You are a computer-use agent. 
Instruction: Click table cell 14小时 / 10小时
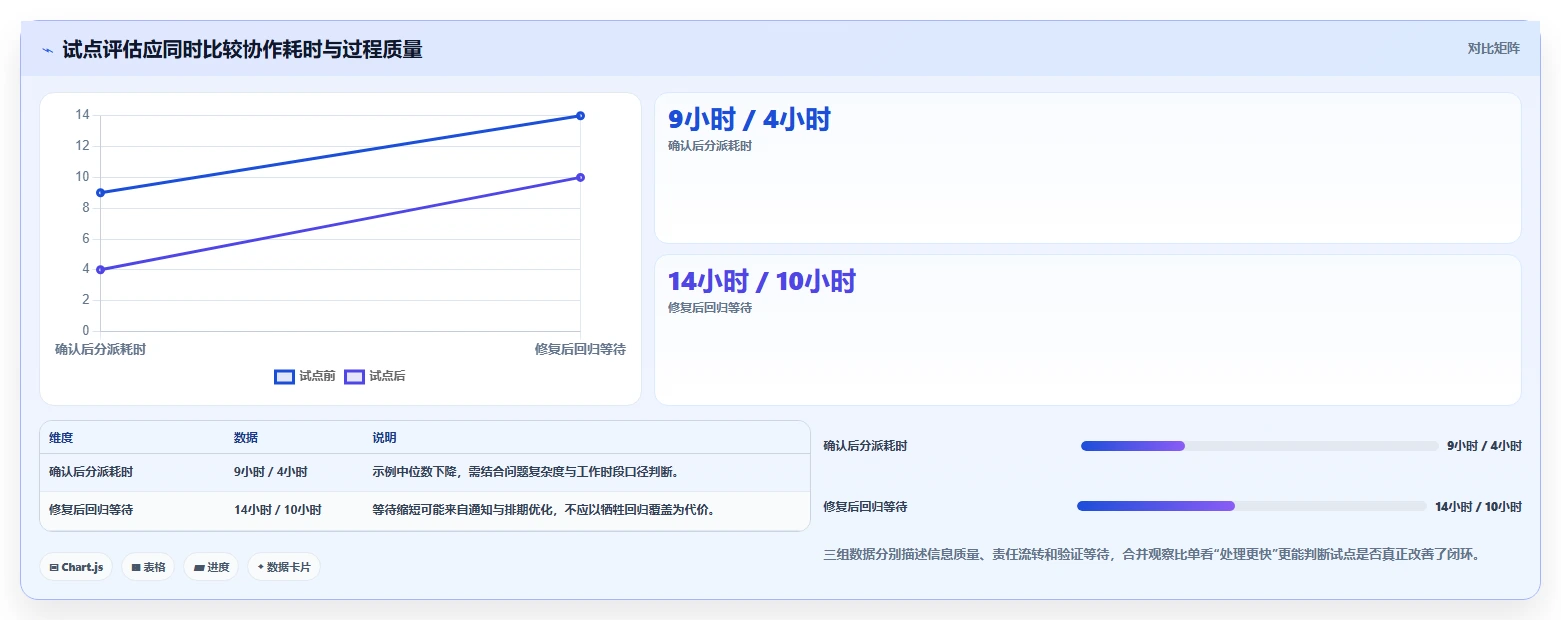tap(278, 510)
